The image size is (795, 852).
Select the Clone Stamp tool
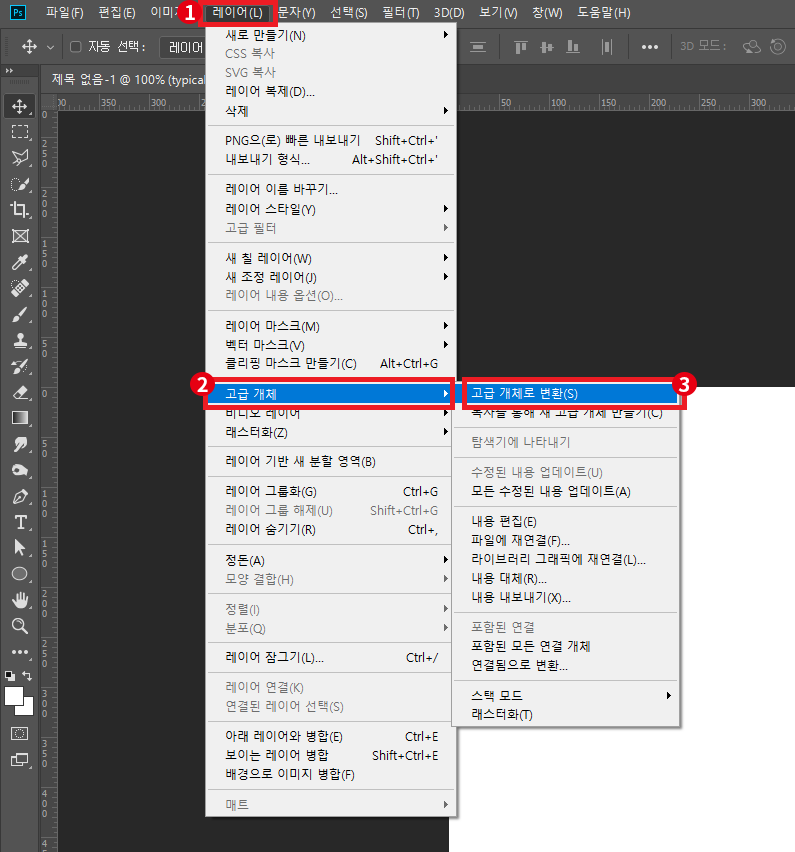20,340
